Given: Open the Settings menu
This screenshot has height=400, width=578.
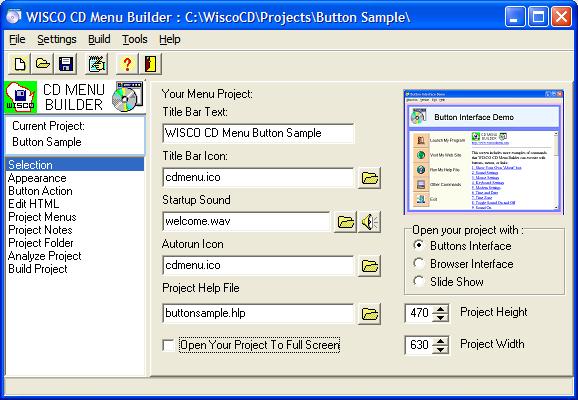Looking at the screenshot, I should pos(57,39).
